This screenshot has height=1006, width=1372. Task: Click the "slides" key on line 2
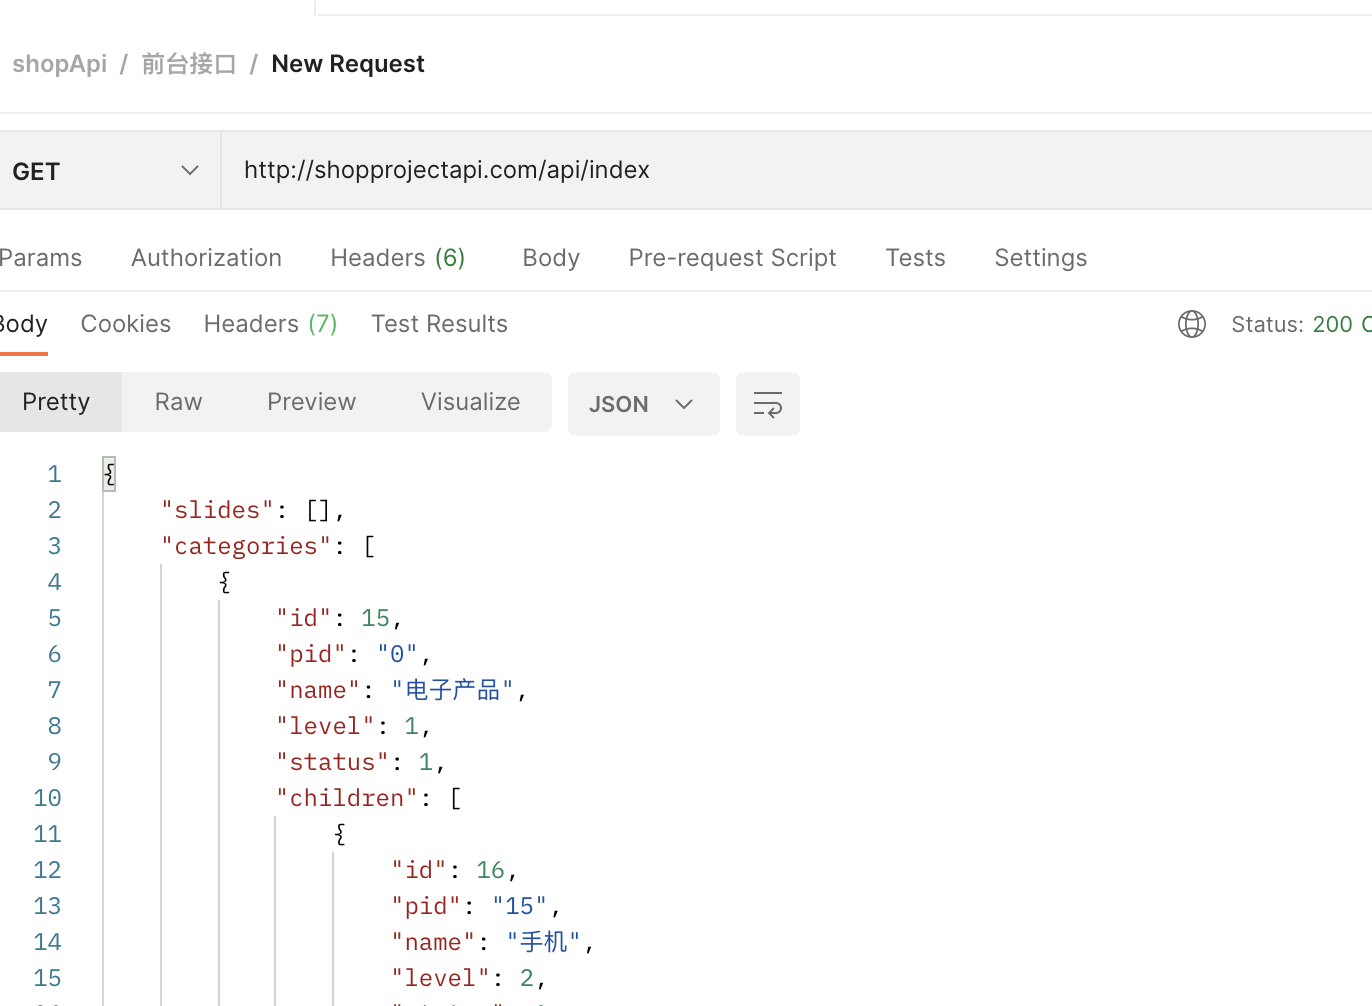217,510
